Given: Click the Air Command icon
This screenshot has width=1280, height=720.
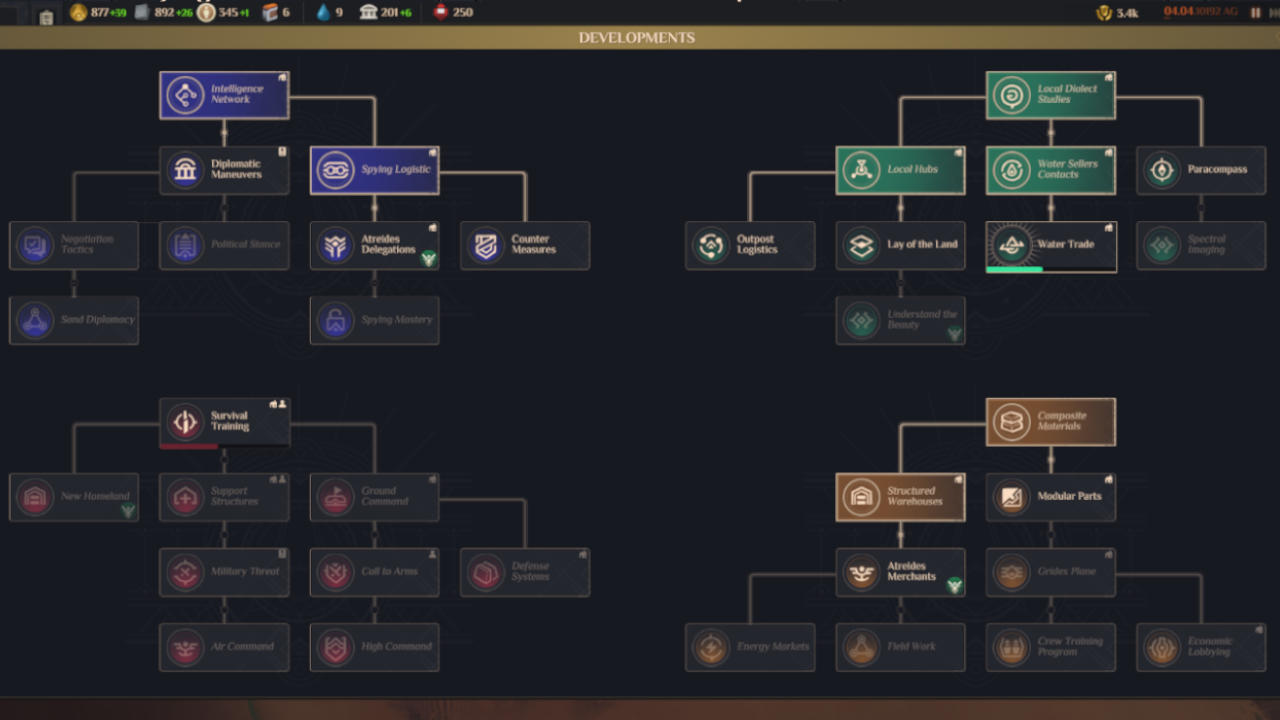Looking at the screenshot, I should 185,648.
